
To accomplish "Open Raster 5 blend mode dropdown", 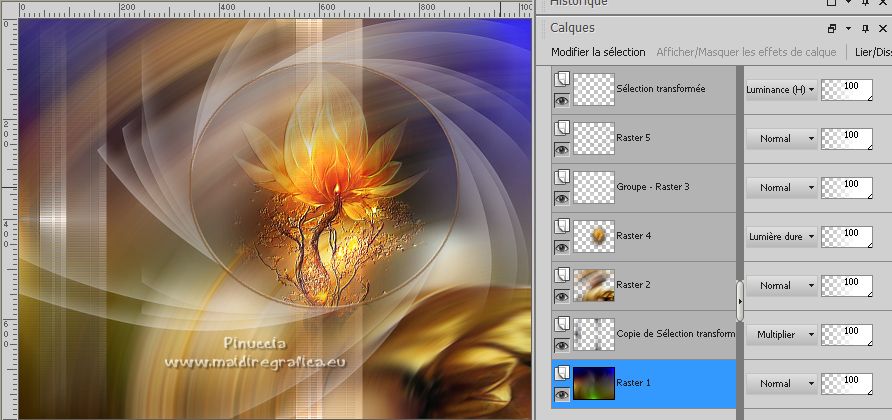I will (x=782, y=138).
